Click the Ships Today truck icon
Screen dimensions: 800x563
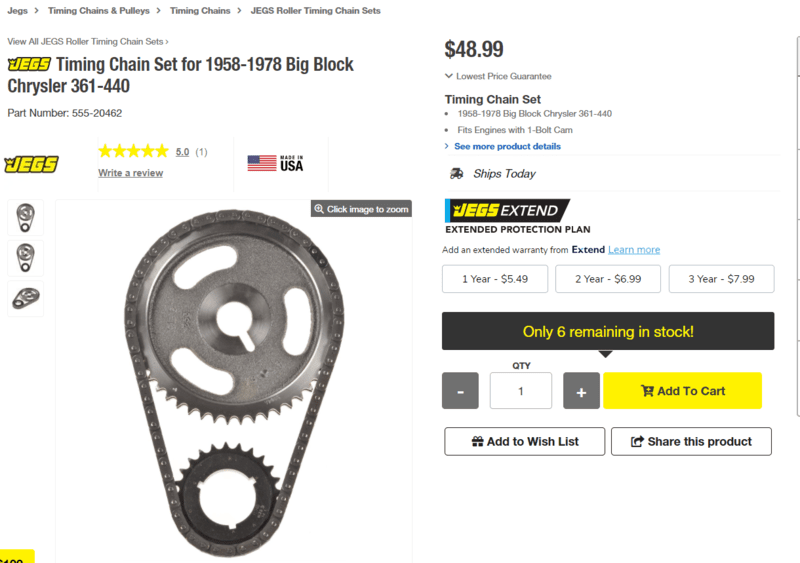pyautogui.click(x=456, y=174)
